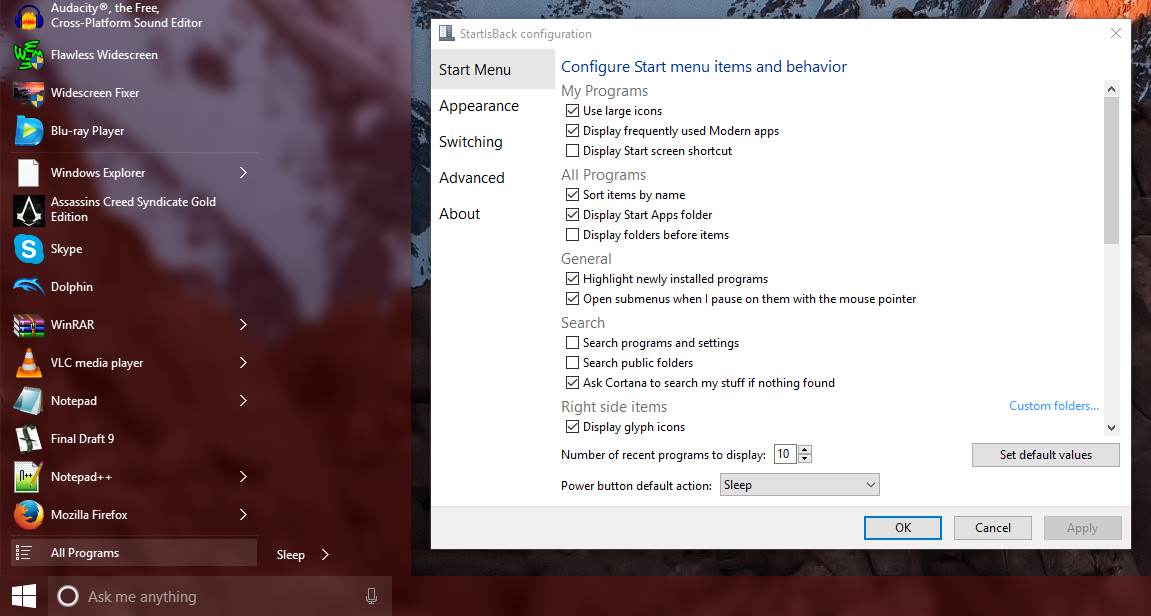Click the Apply button

tap(1082, 528)
